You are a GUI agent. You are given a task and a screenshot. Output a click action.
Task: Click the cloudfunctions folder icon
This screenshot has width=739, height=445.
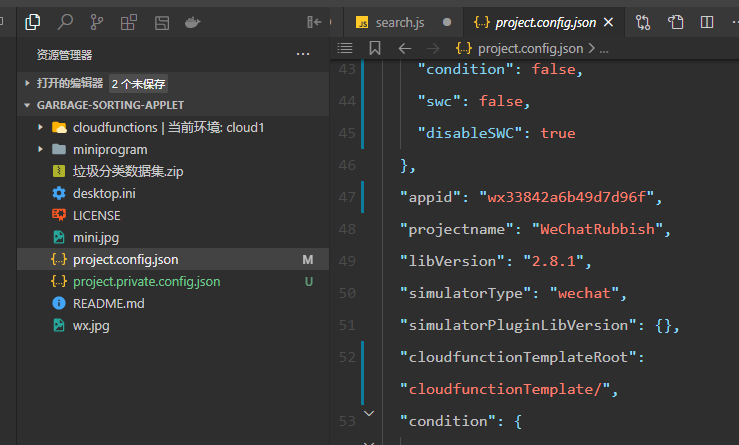59,127
